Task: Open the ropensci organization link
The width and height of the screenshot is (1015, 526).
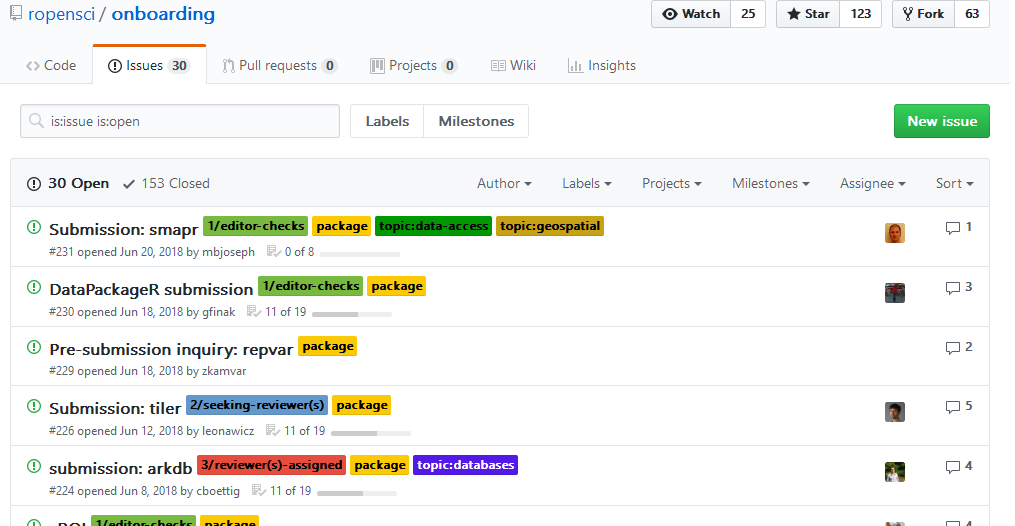Action: pos(61,14)
